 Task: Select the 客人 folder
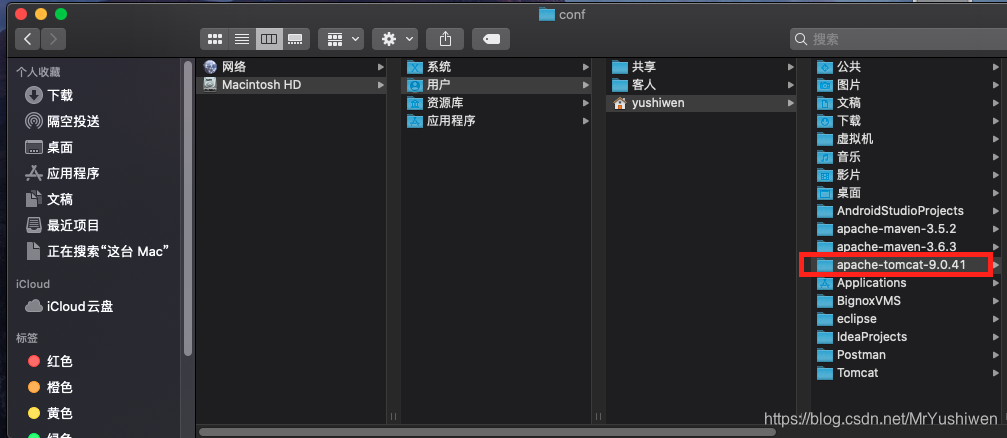702,85
